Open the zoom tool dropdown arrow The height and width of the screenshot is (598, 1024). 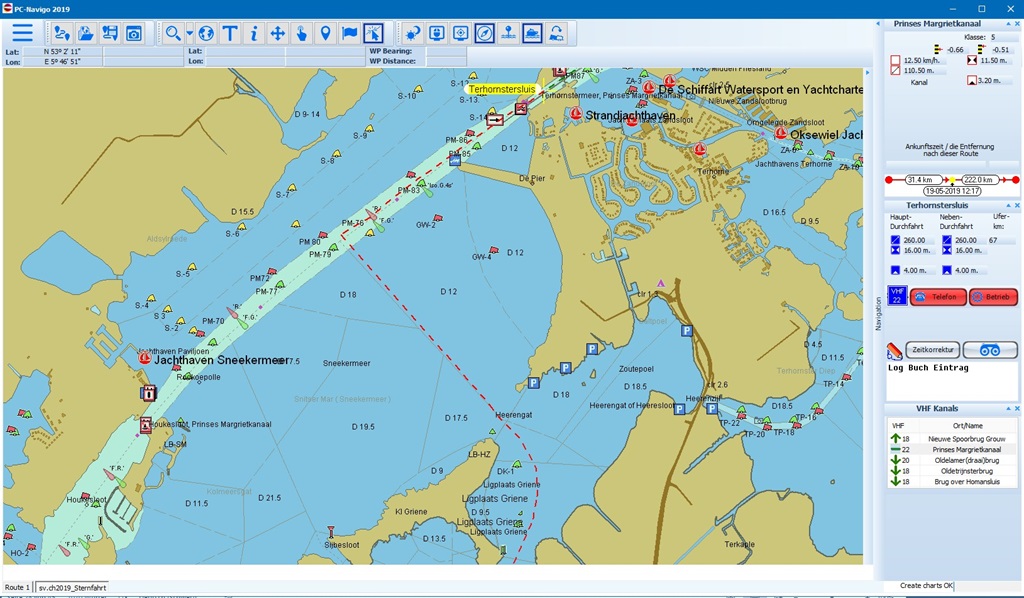click(x=189, y=33)
